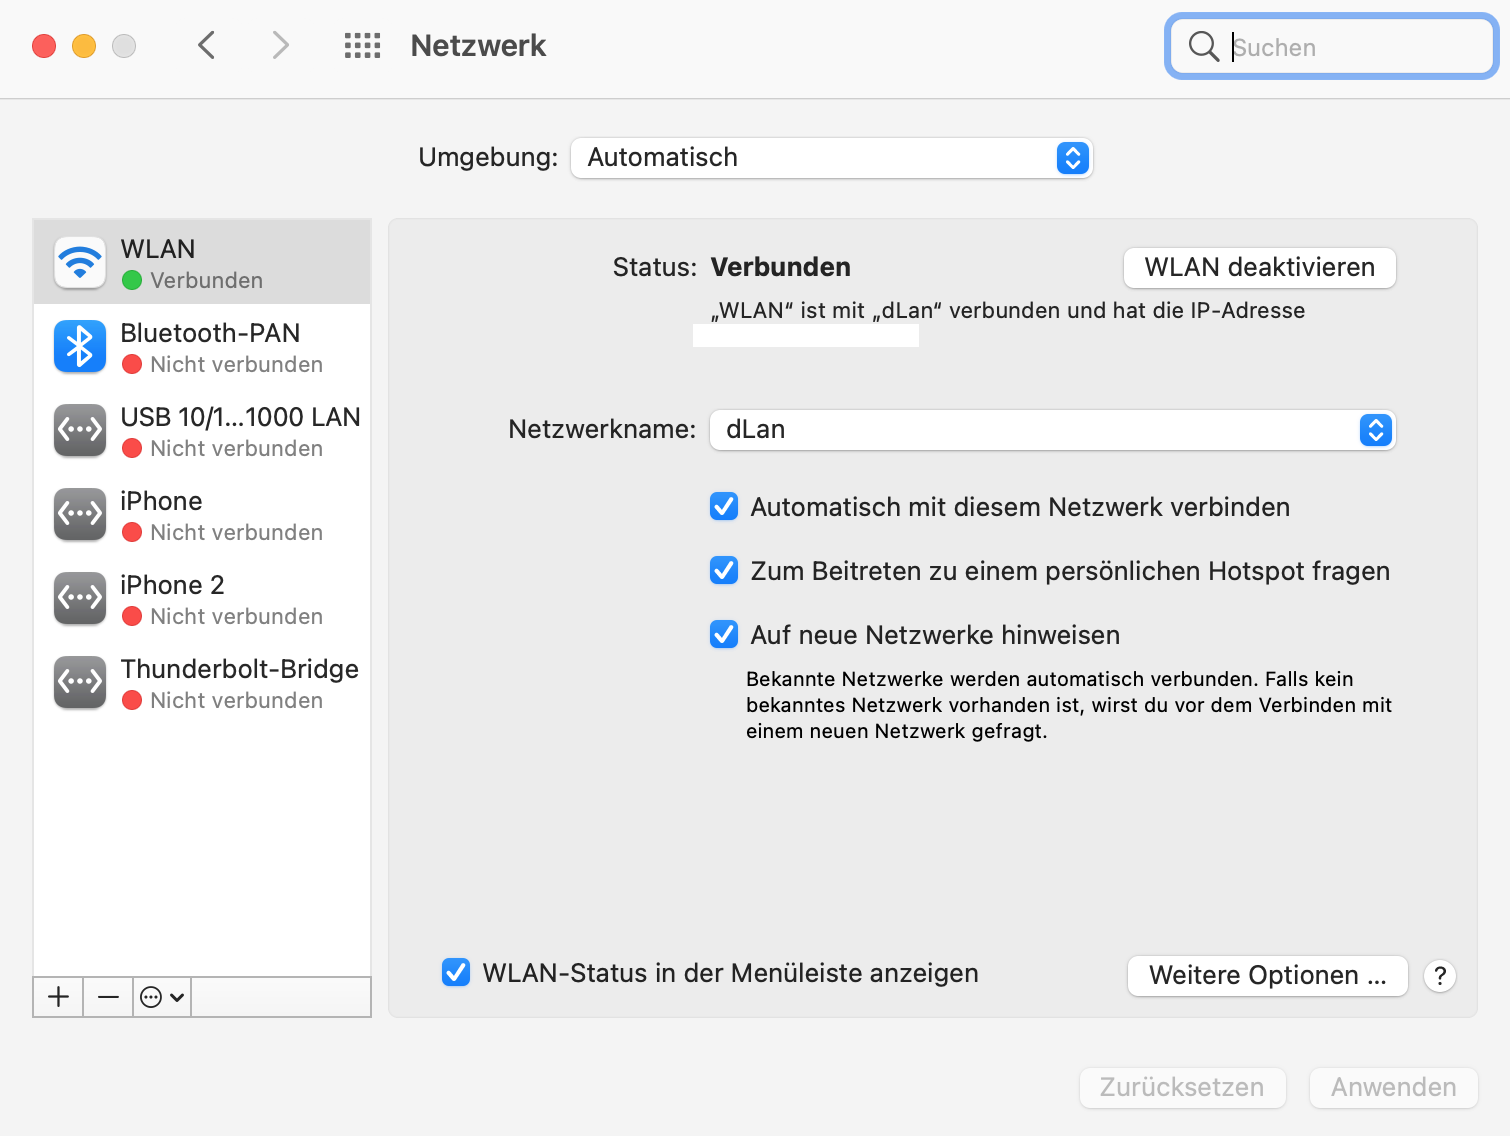Viewport: 1510px width, 1136px height.
Task: Open the Umgebung dropdown
Action: coord(831,158)
